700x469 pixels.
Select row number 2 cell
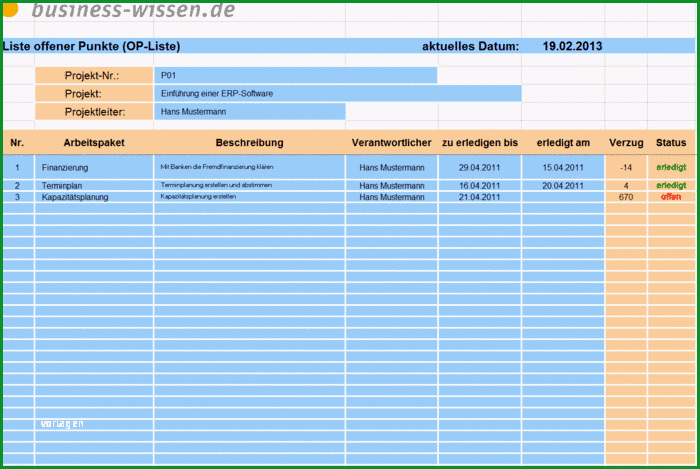[x=17, y=185]
